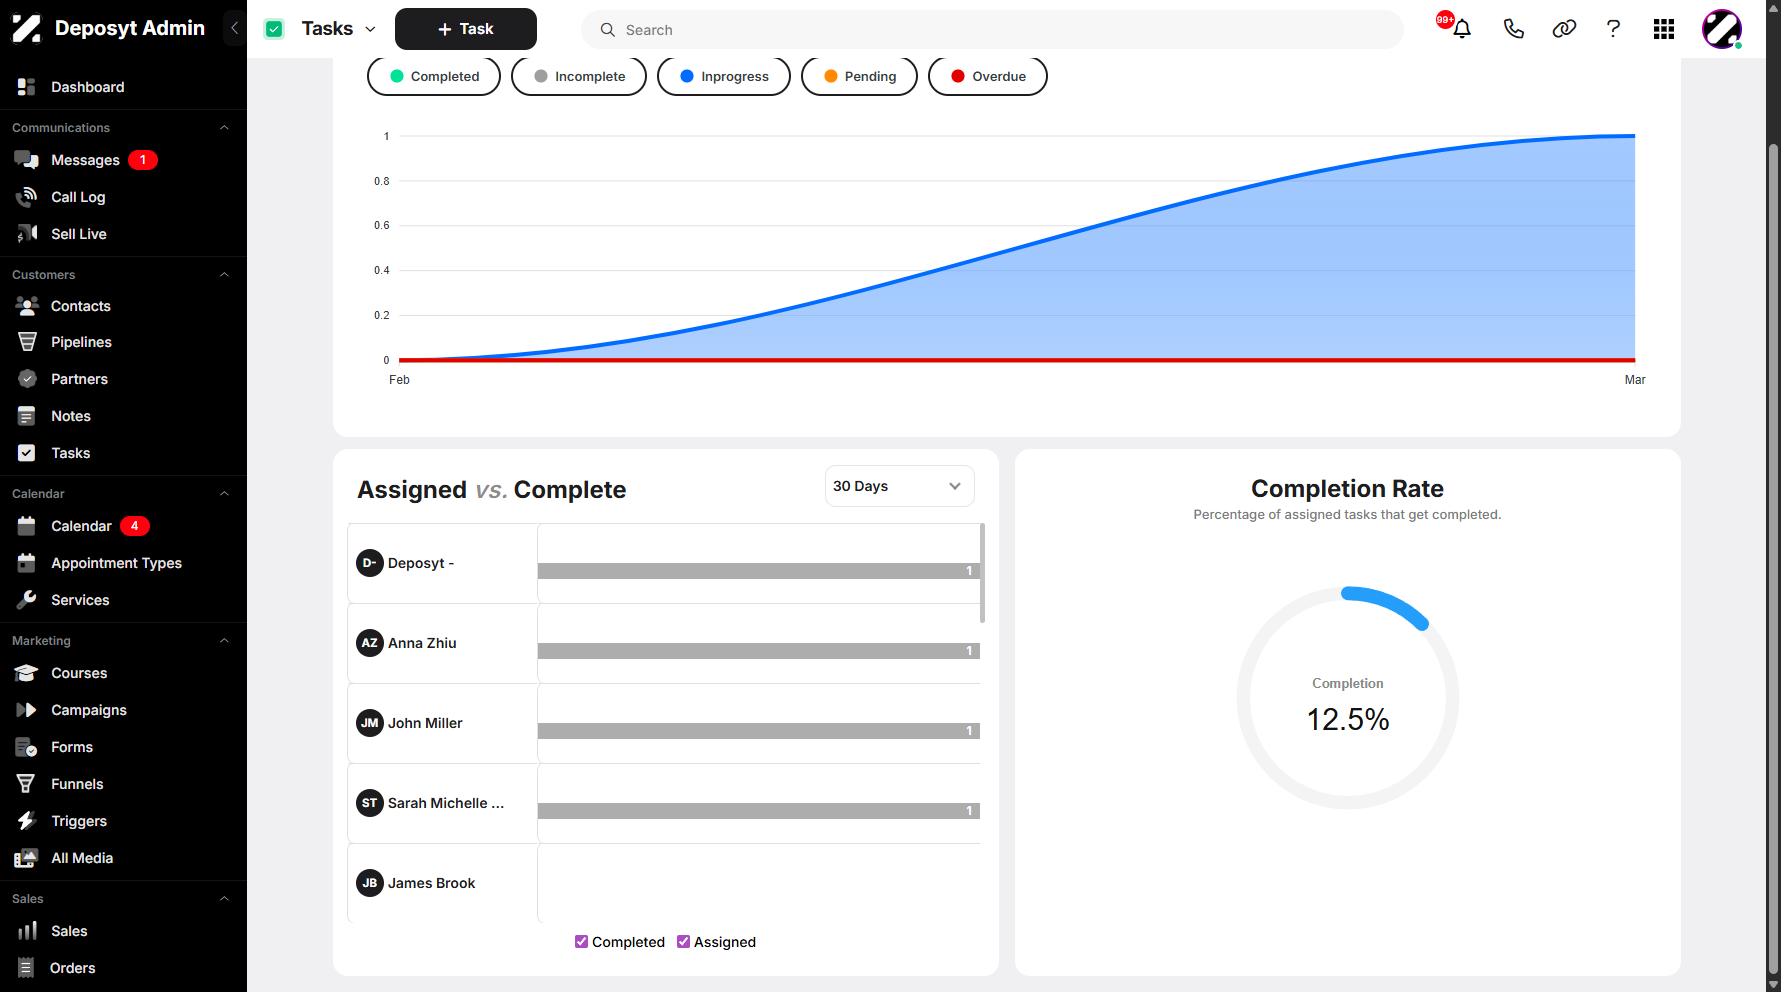Click the Sell Live sidebar icon
Viewport: 1781px width, 992px height.
(27, 234)
